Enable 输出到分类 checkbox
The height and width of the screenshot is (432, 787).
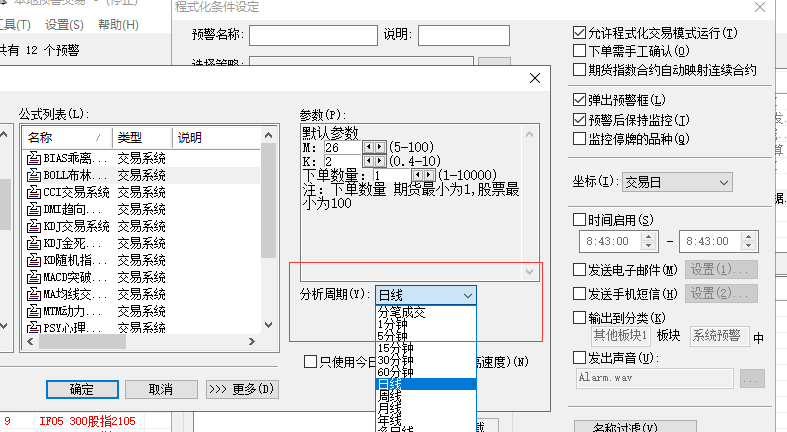tap(579, 318)
